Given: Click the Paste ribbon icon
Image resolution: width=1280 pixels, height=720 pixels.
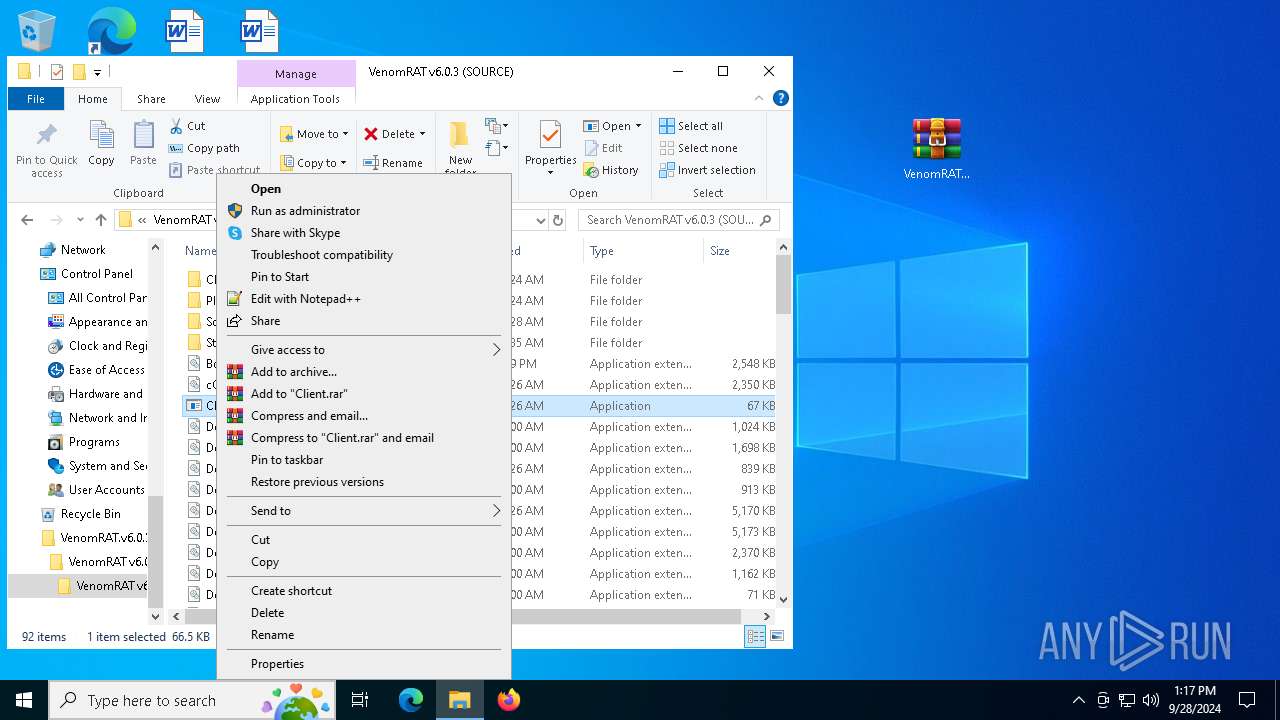Looking at the screenshot, I should pyautogui.click(x=143, y=144).
